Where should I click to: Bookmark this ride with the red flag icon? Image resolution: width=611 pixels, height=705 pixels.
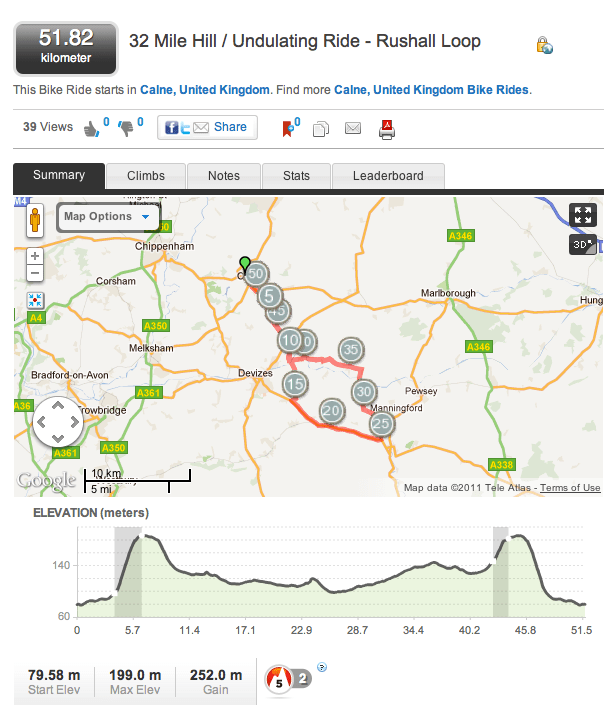click(x=289, y=128)
